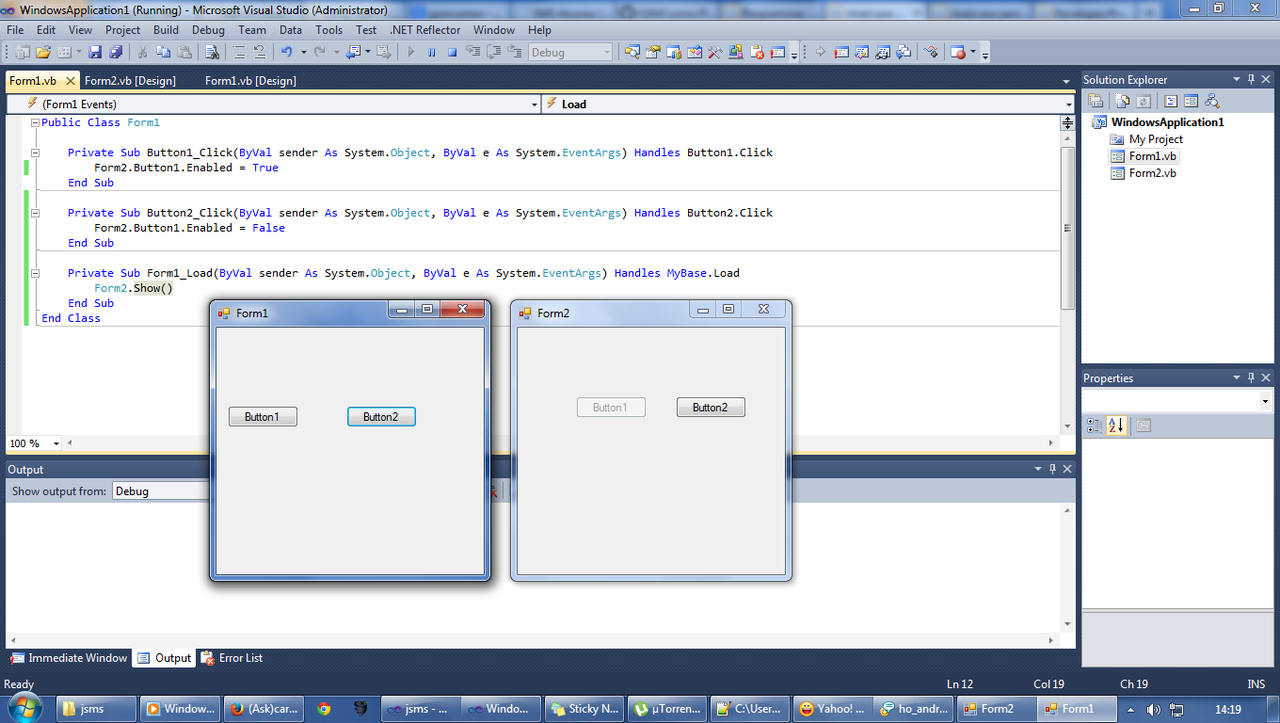Click the Breakpoints red circle icon
This screenshot has width=1280, height=723.
click(957, 52)
